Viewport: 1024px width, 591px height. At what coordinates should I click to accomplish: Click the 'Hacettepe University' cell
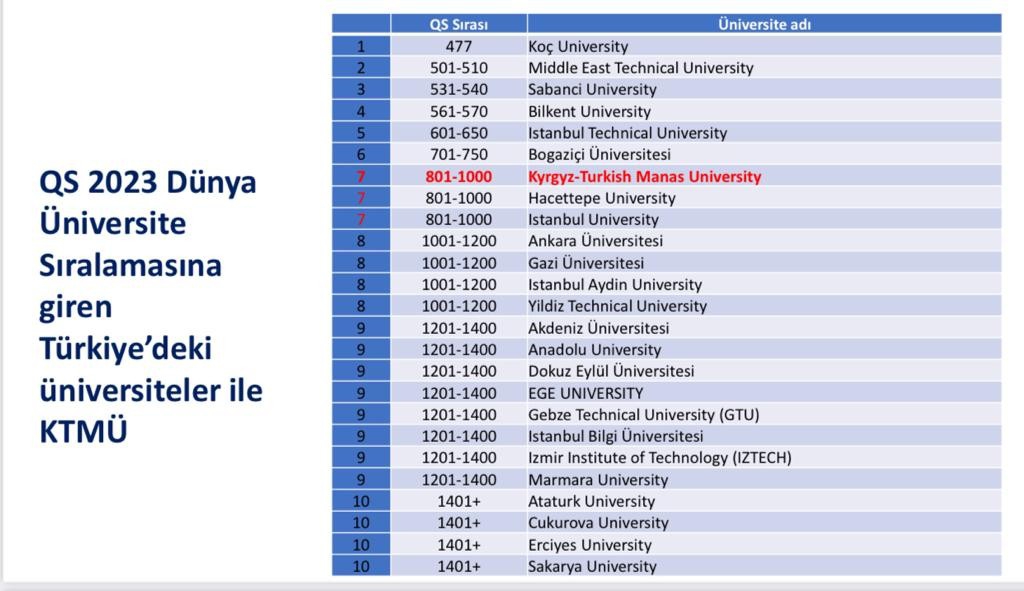click(x=764, y=198)
